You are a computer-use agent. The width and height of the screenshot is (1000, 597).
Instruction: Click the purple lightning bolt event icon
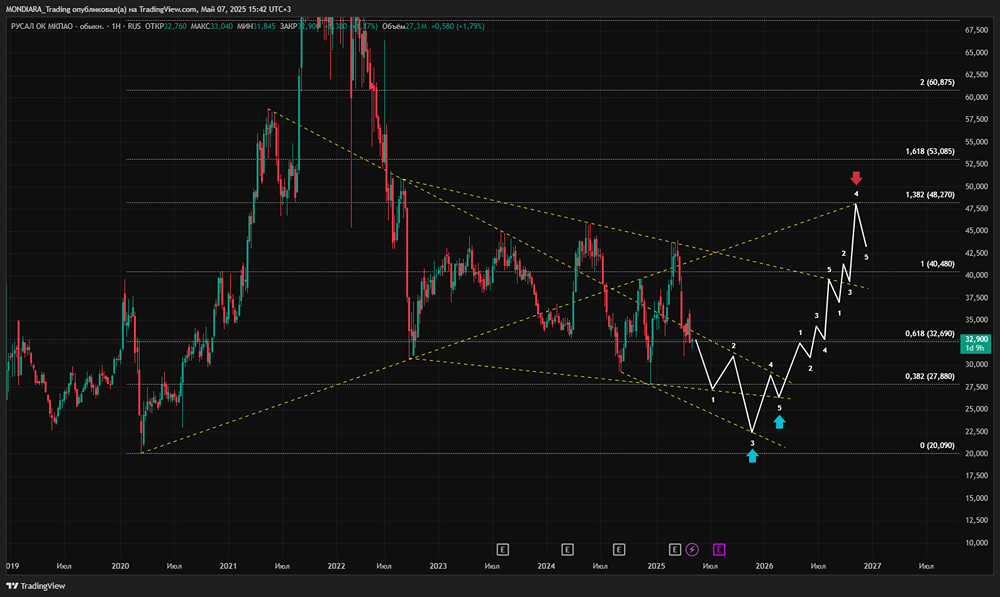click(691, 549)
